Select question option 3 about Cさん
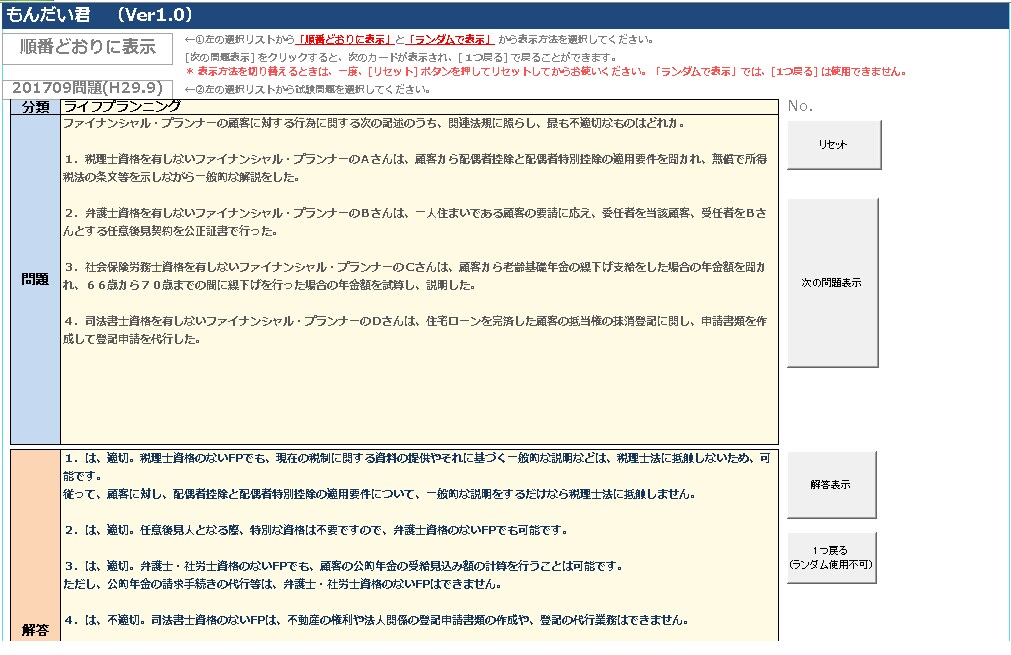This screenshot has width=1011, height=655. tap(416, 277)
